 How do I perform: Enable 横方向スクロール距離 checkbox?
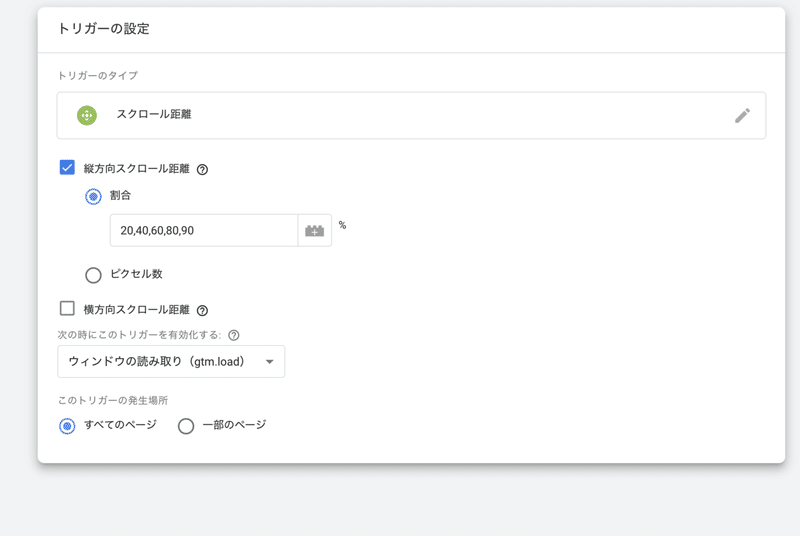point(67,308)
